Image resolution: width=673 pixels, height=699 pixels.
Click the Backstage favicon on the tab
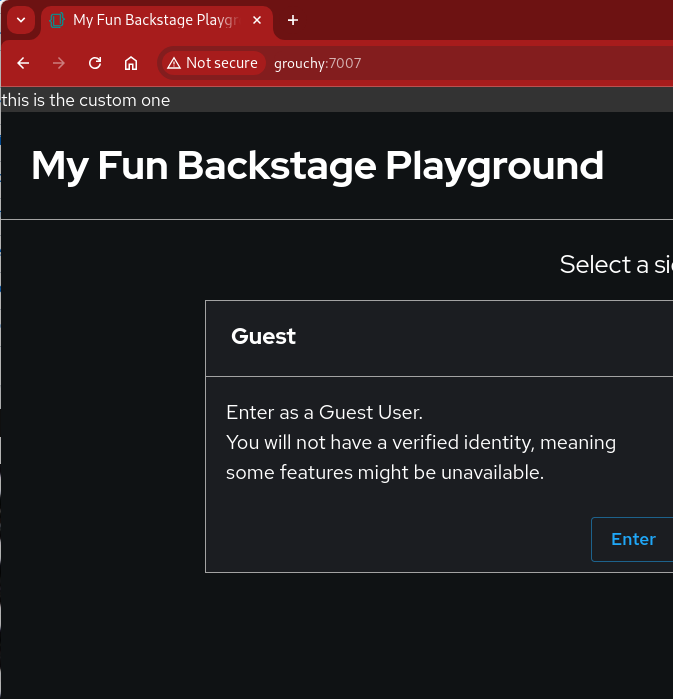click(57, 20)
